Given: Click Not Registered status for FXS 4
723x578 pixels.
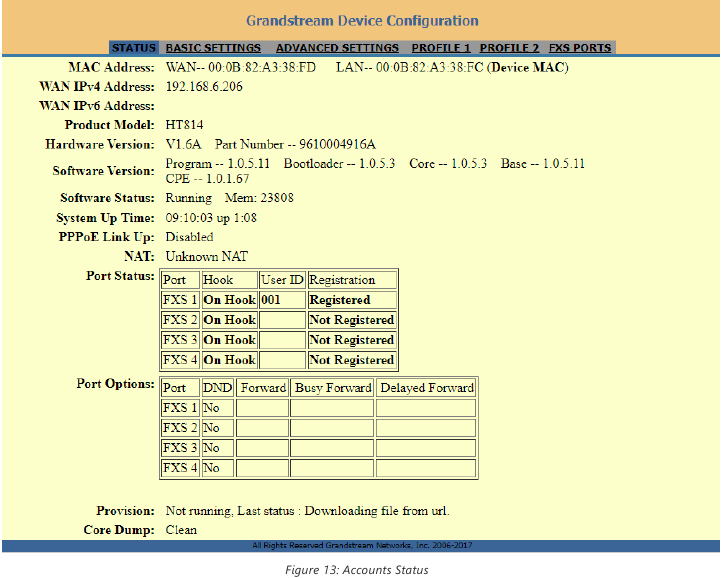Looking at the screenshot, I should pyautogui.click(x=352, y=360).
